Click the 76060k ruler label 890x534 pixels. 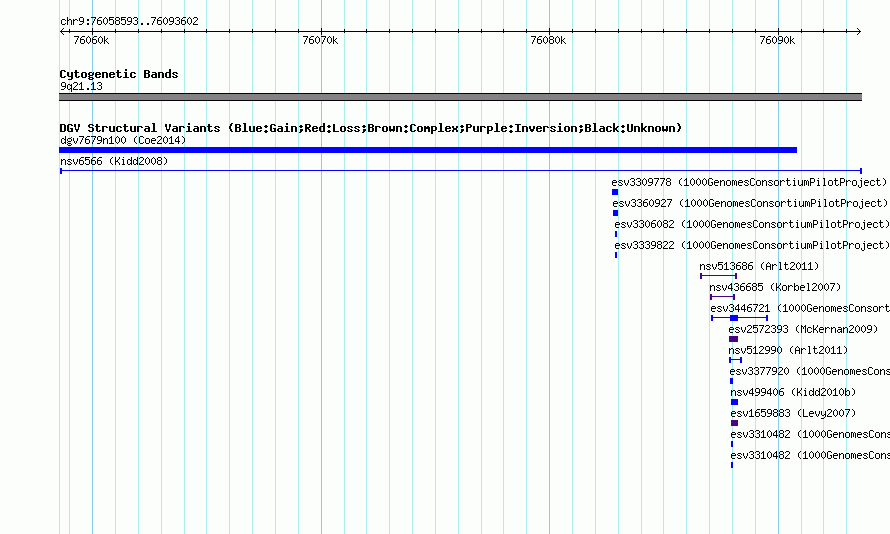click(x=91, y=40)
